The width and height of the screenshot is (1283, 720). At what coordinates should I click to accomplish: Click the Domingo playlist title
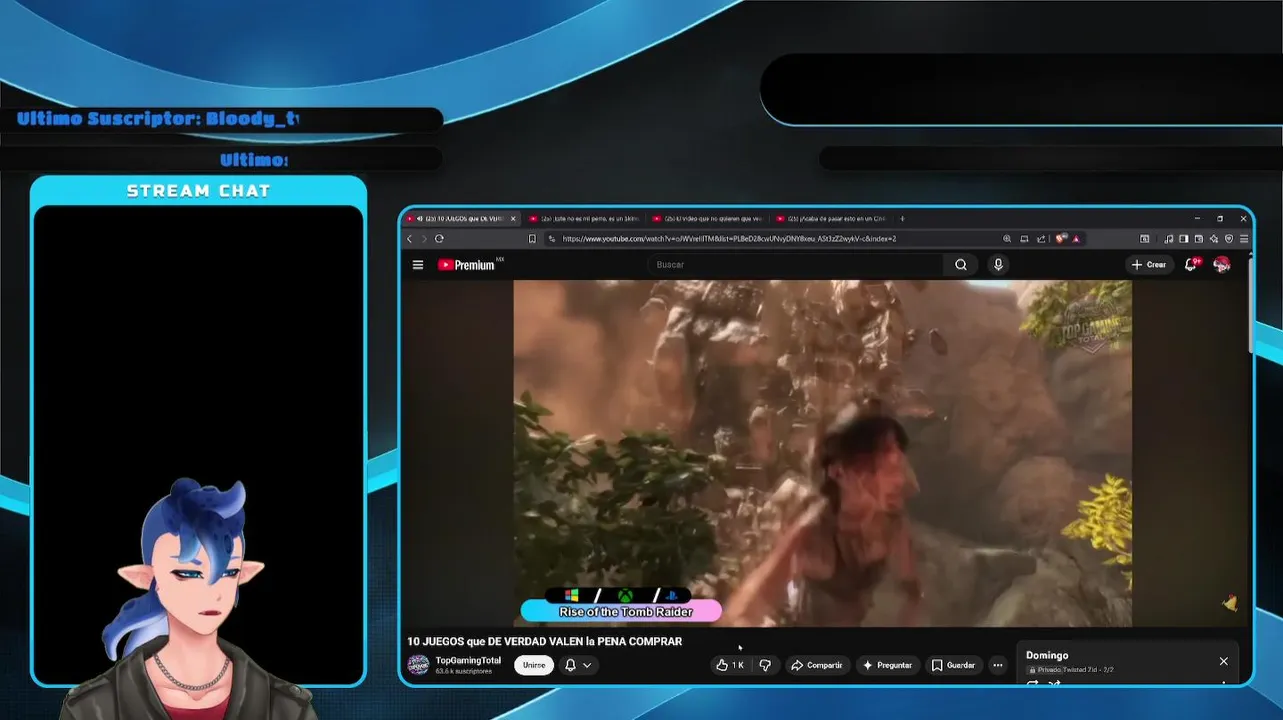1047,656
